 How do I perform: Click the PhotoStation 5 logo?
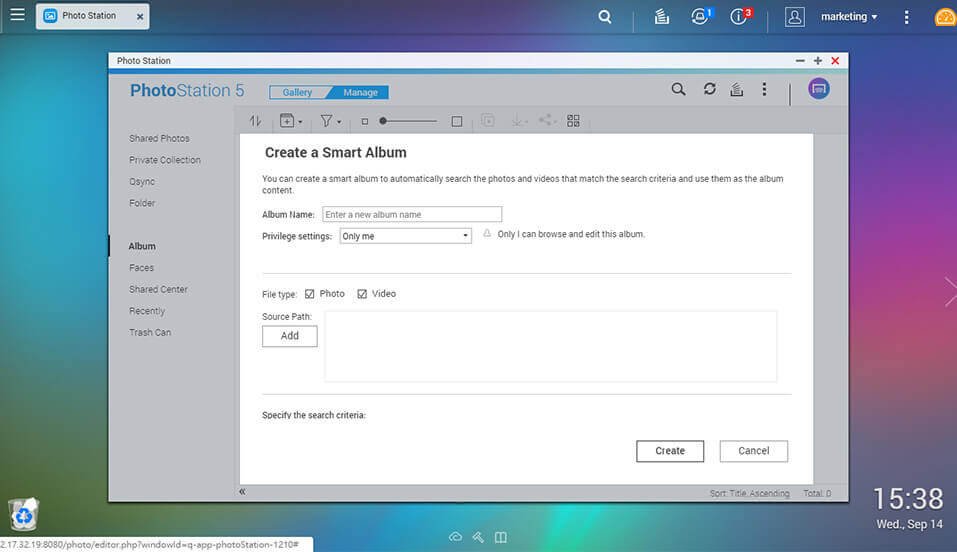[187, 90]
